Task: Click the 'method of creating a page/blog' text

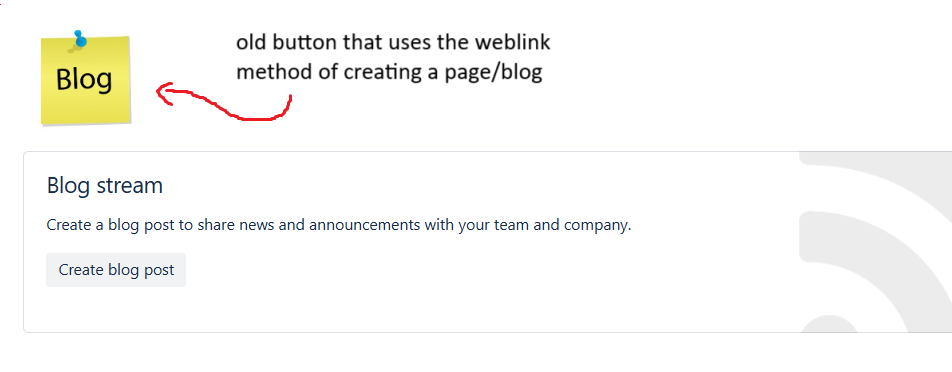Action: click(x=389, y=72)
